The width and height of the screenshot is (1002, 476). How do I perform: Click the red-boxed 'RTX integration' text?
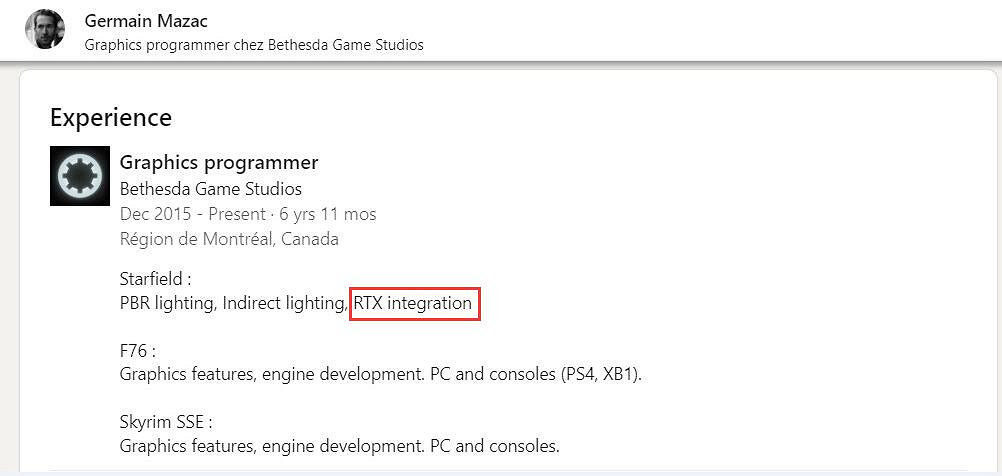click(x=414, y=302)
